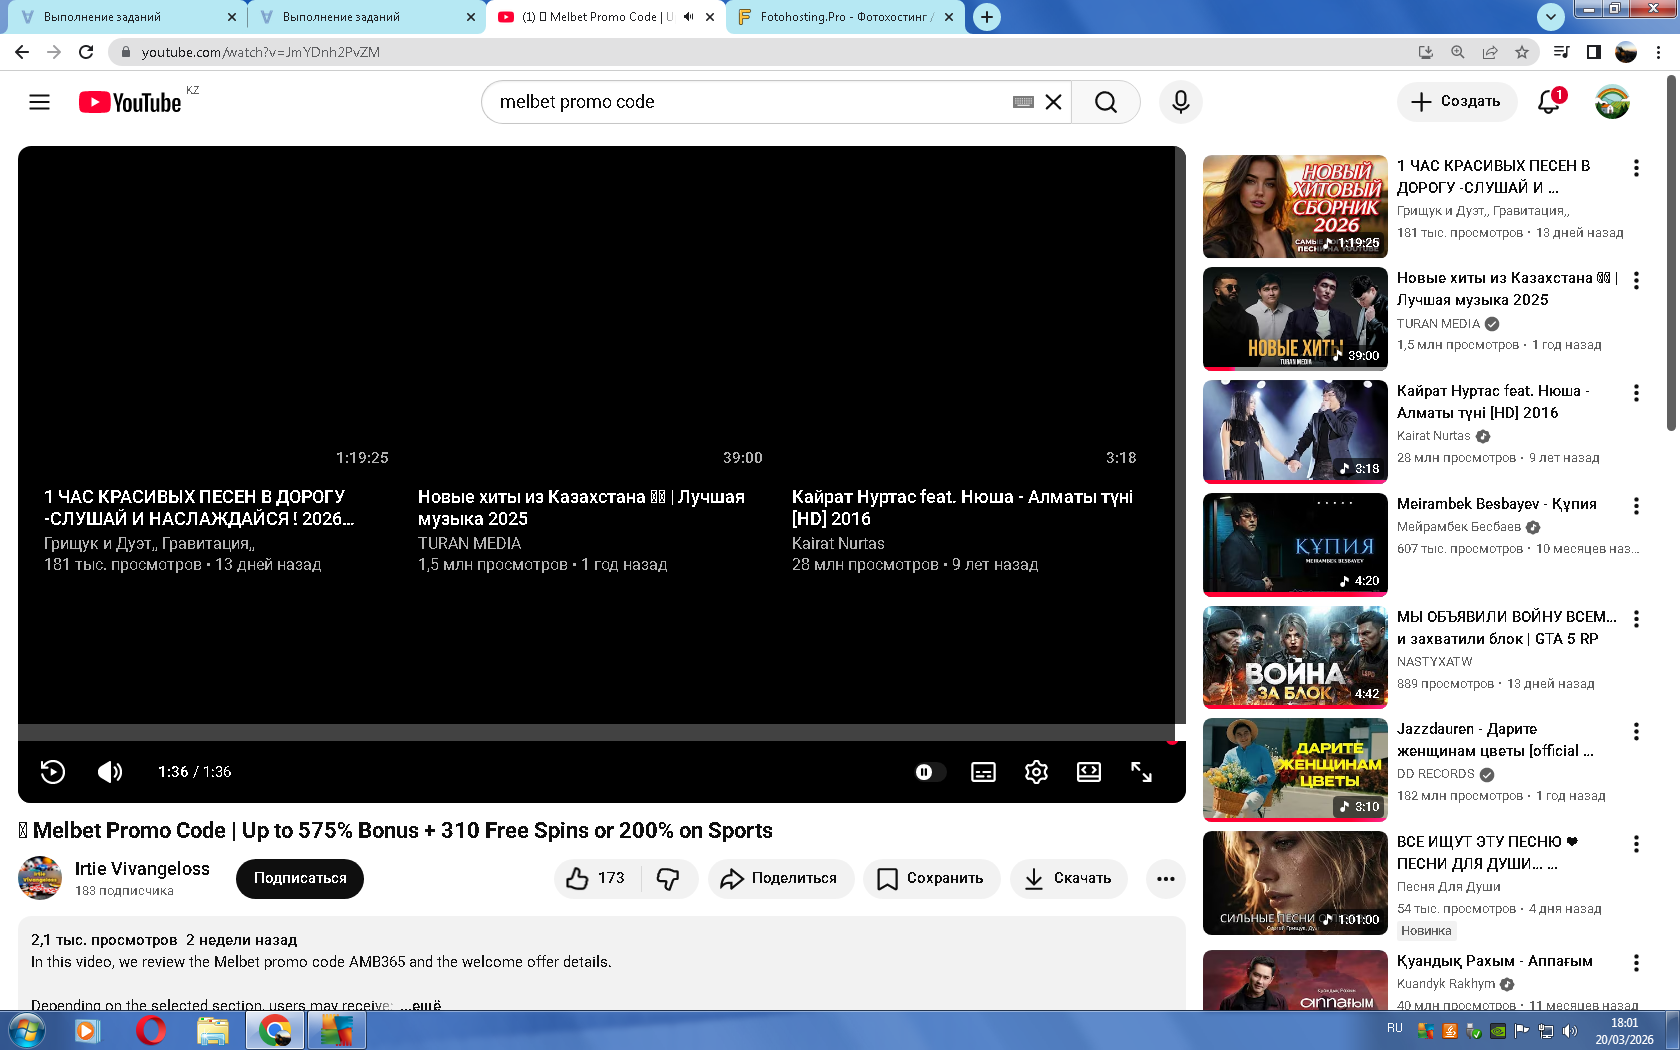This screenshot has height=1050, width=1680.
Task: Open account avatar menu
Action: (1612, 102)
